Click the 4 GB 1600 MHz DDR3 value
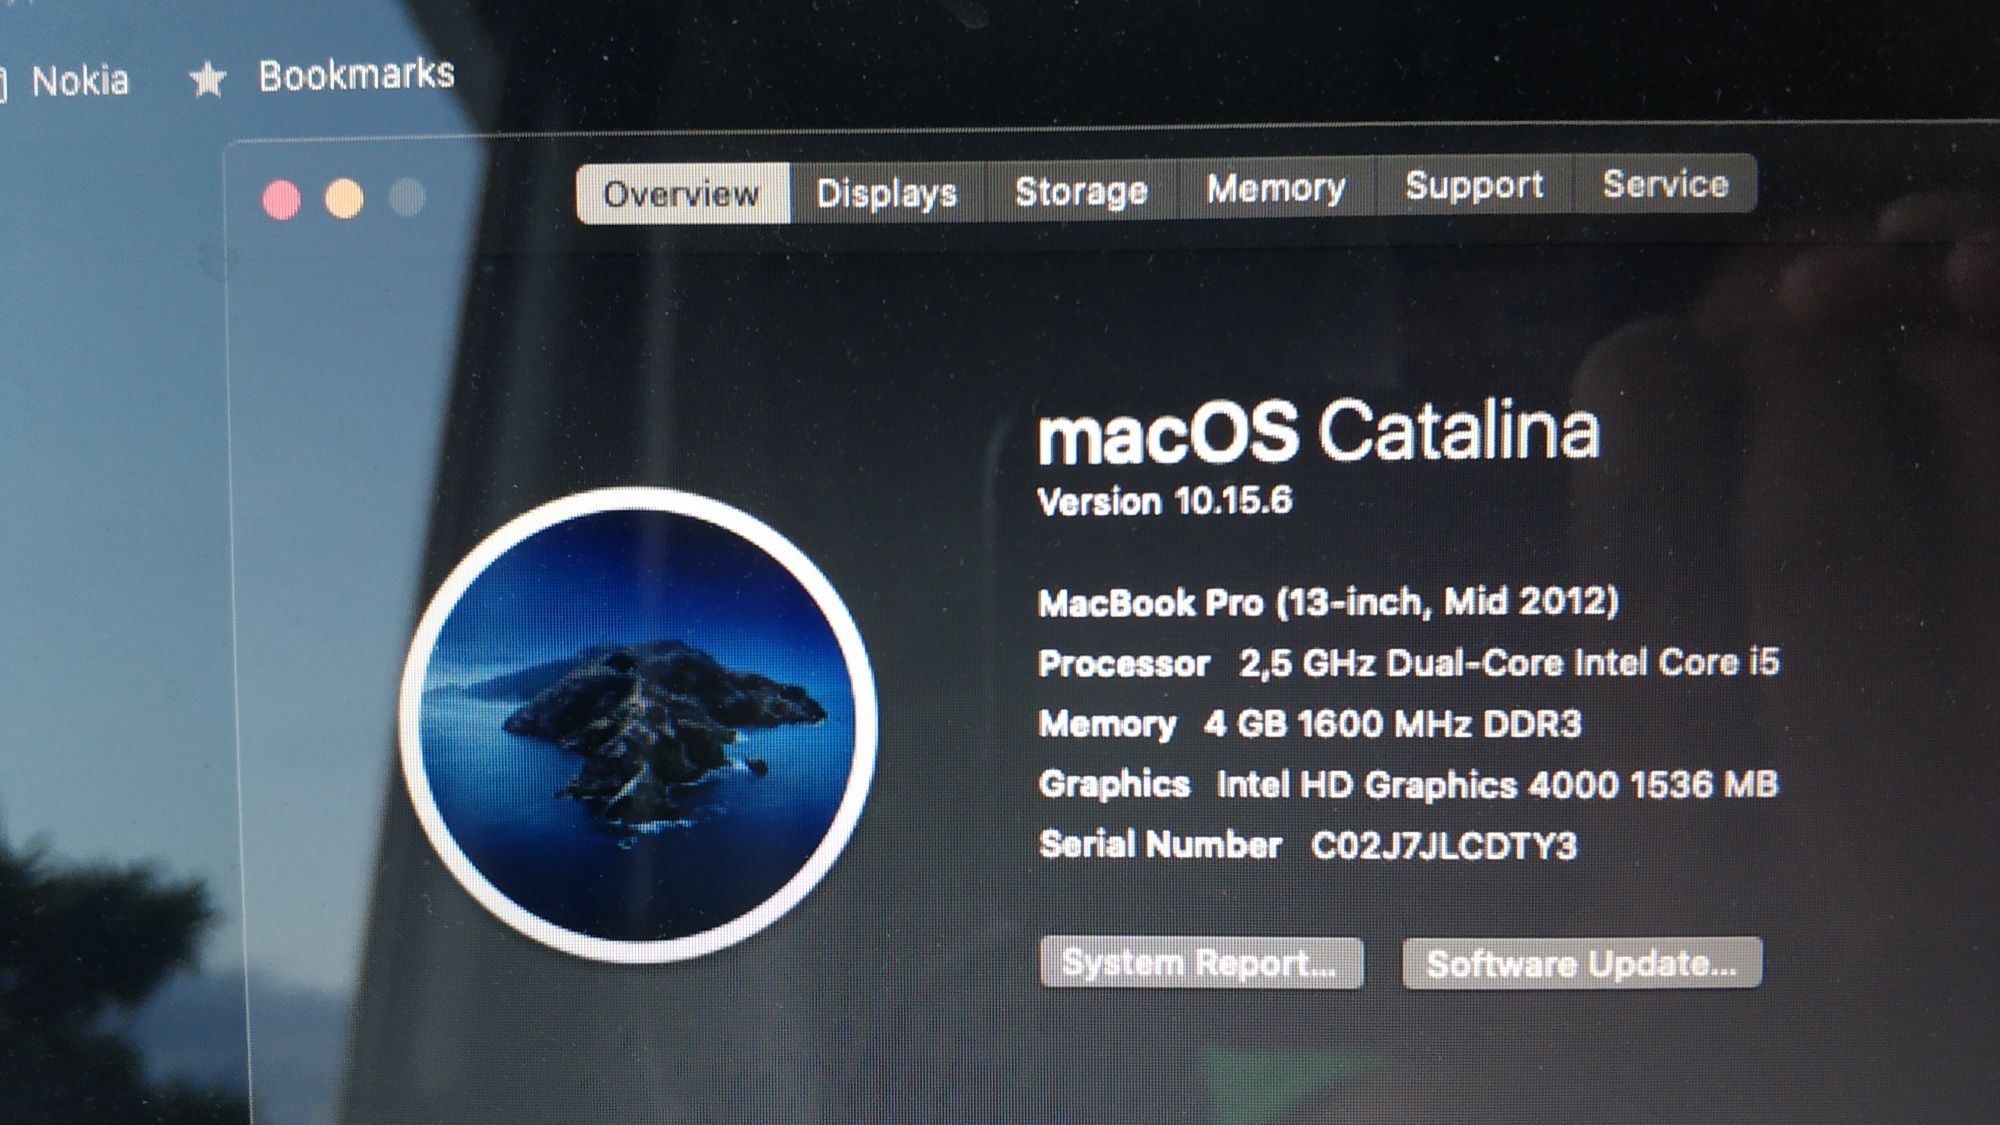The image size is (2000, 1125). (1393, 723)
